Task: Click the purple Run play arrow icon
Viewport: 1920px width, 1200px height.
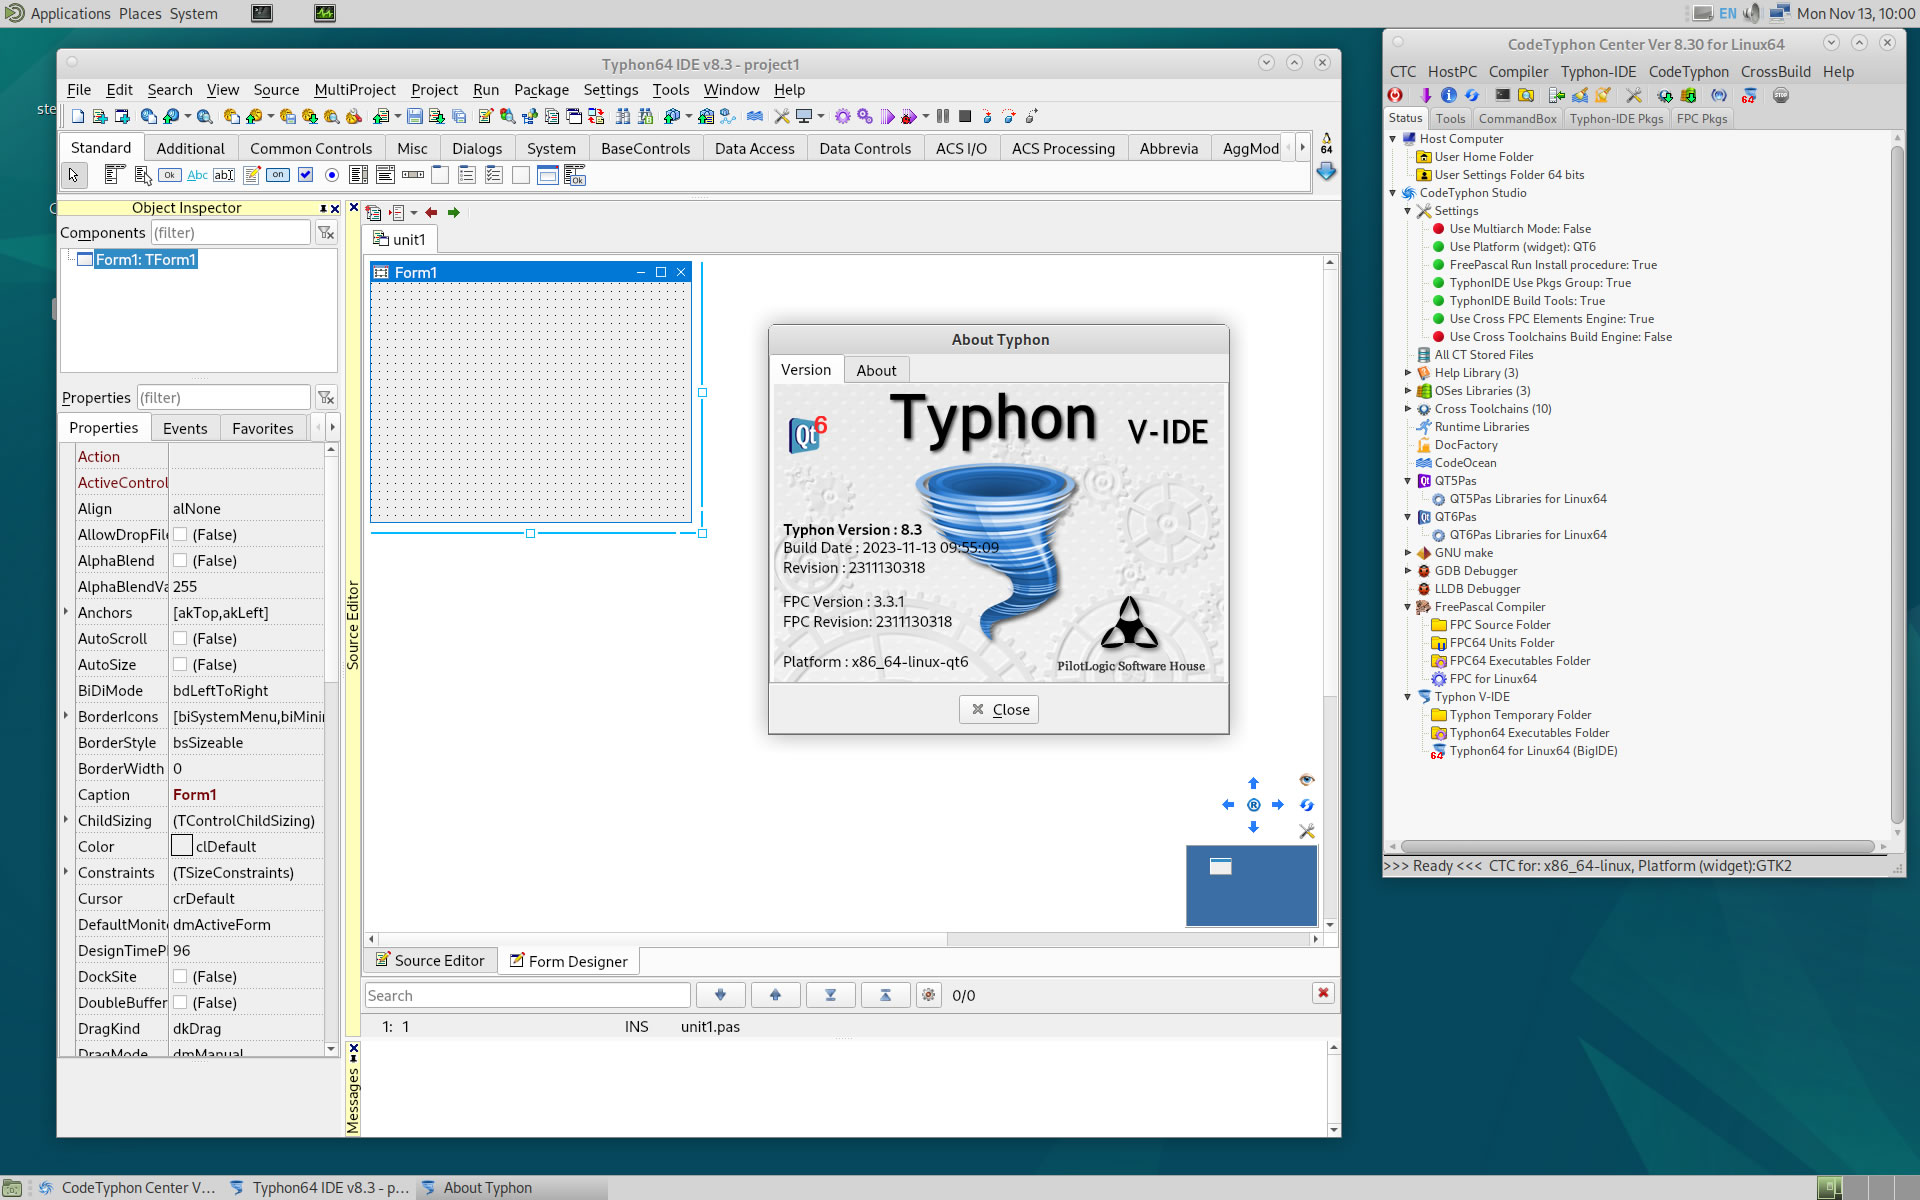Action: (x=887, y=116)
